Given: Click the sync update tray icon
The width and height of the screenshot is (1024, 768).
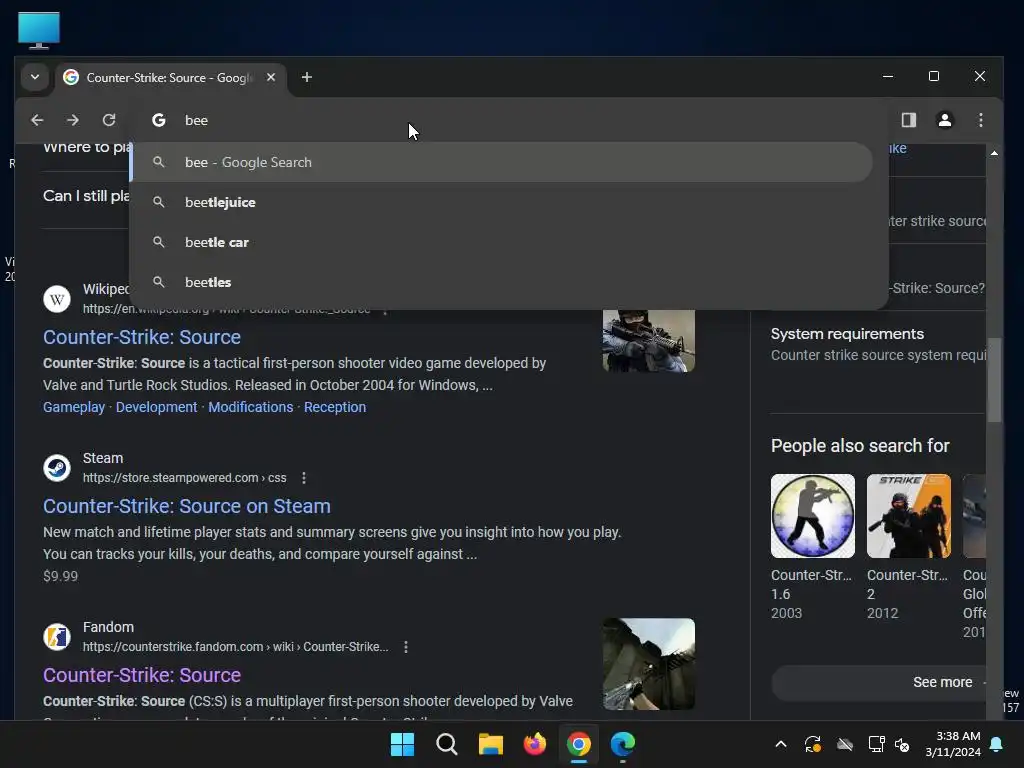Looking at the screenshot, I should pyautogui.click(x=812, y=744).
